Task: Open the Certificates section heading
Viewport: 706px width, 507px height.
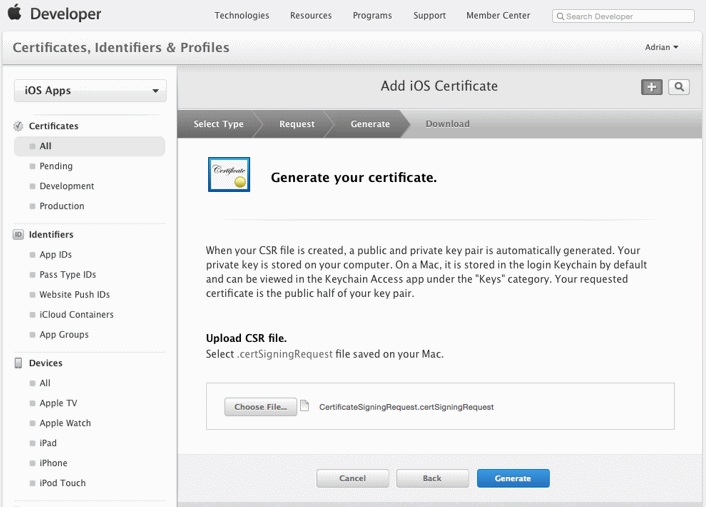Action: (54, 126)
